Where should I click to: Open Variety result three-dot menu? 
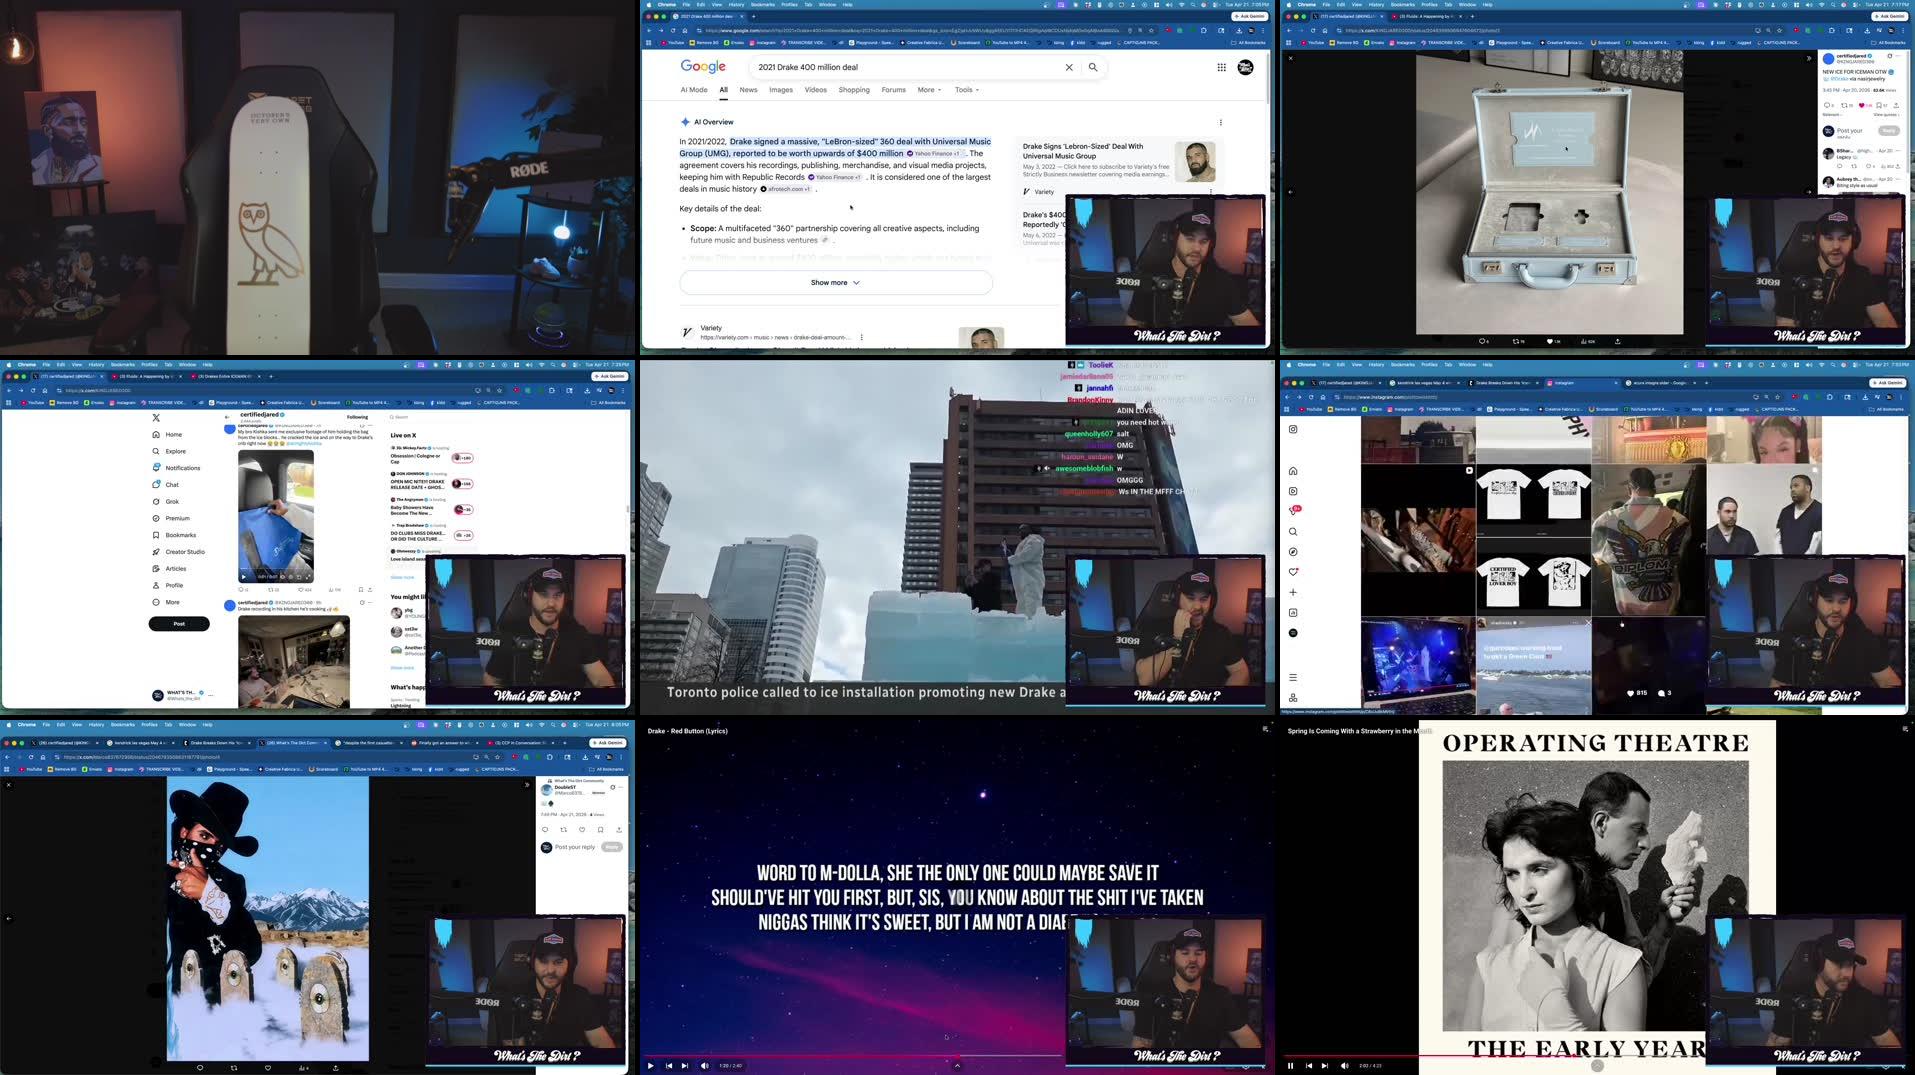point(861,337)
